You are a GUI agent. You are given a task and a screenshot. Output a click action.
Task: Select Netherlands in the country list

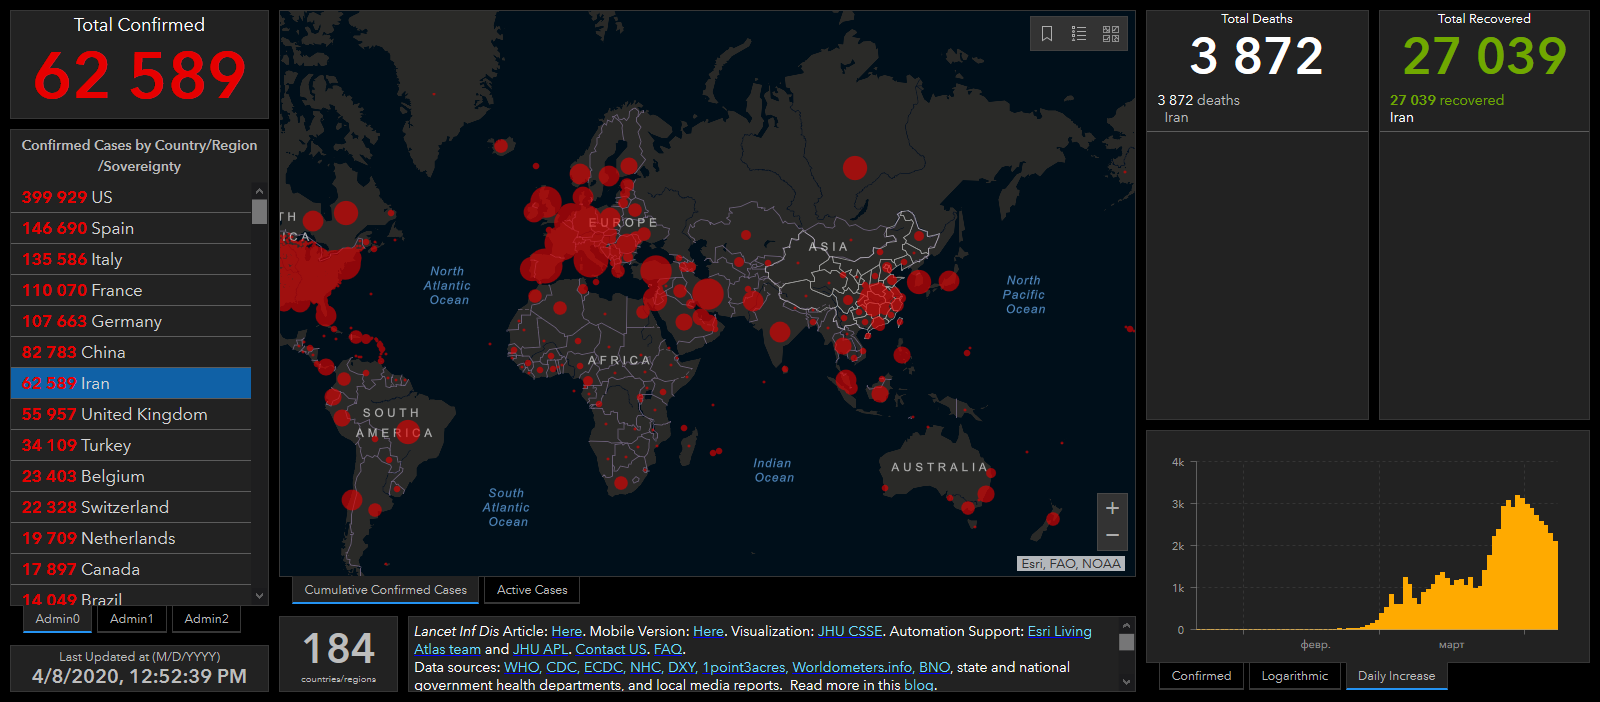pos(131,538)
